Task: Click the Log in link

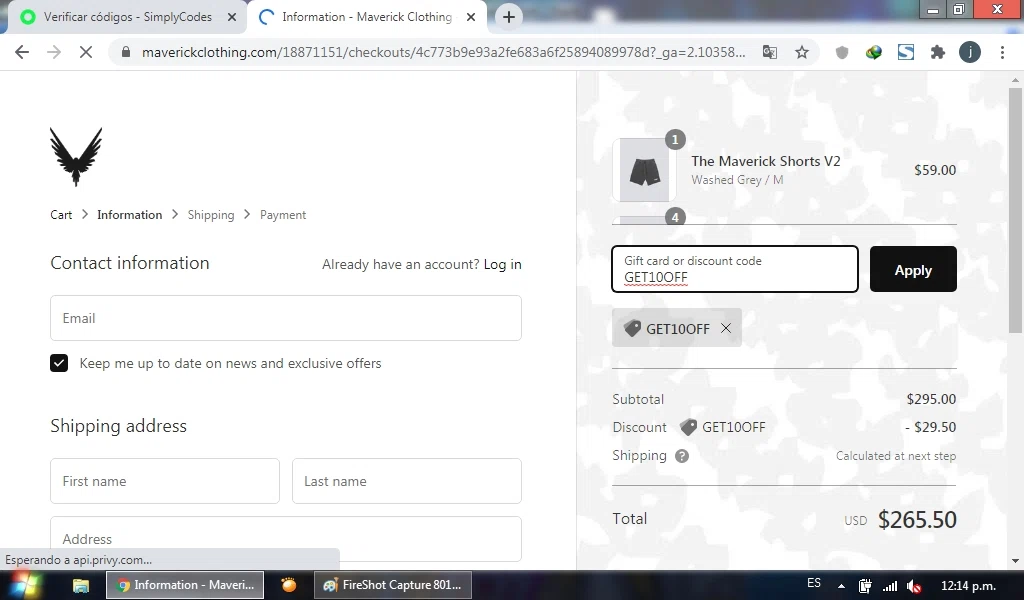Action: coord(502,264)
